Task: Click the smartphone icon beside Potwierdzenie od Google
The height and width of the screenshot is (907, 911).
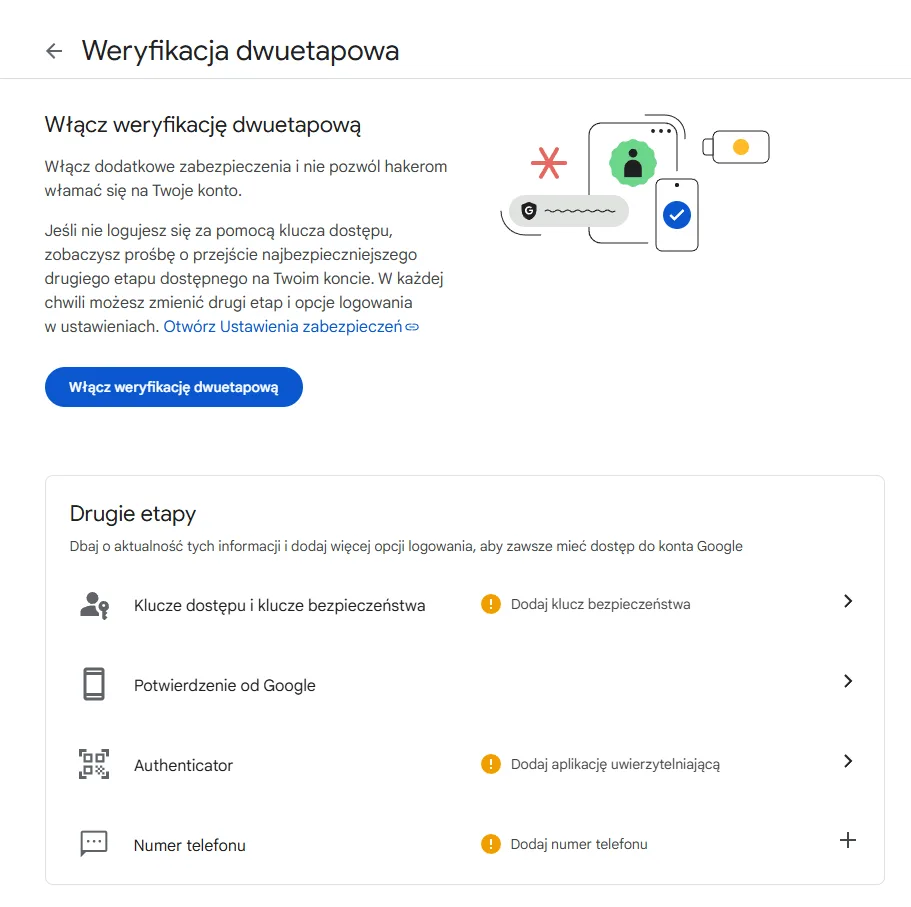Action: click(x=92, y=682)
